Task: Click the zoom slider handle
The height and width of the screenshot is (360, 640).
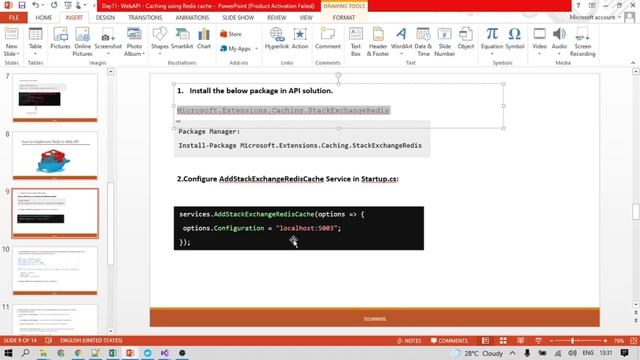Action: [573, 340]
